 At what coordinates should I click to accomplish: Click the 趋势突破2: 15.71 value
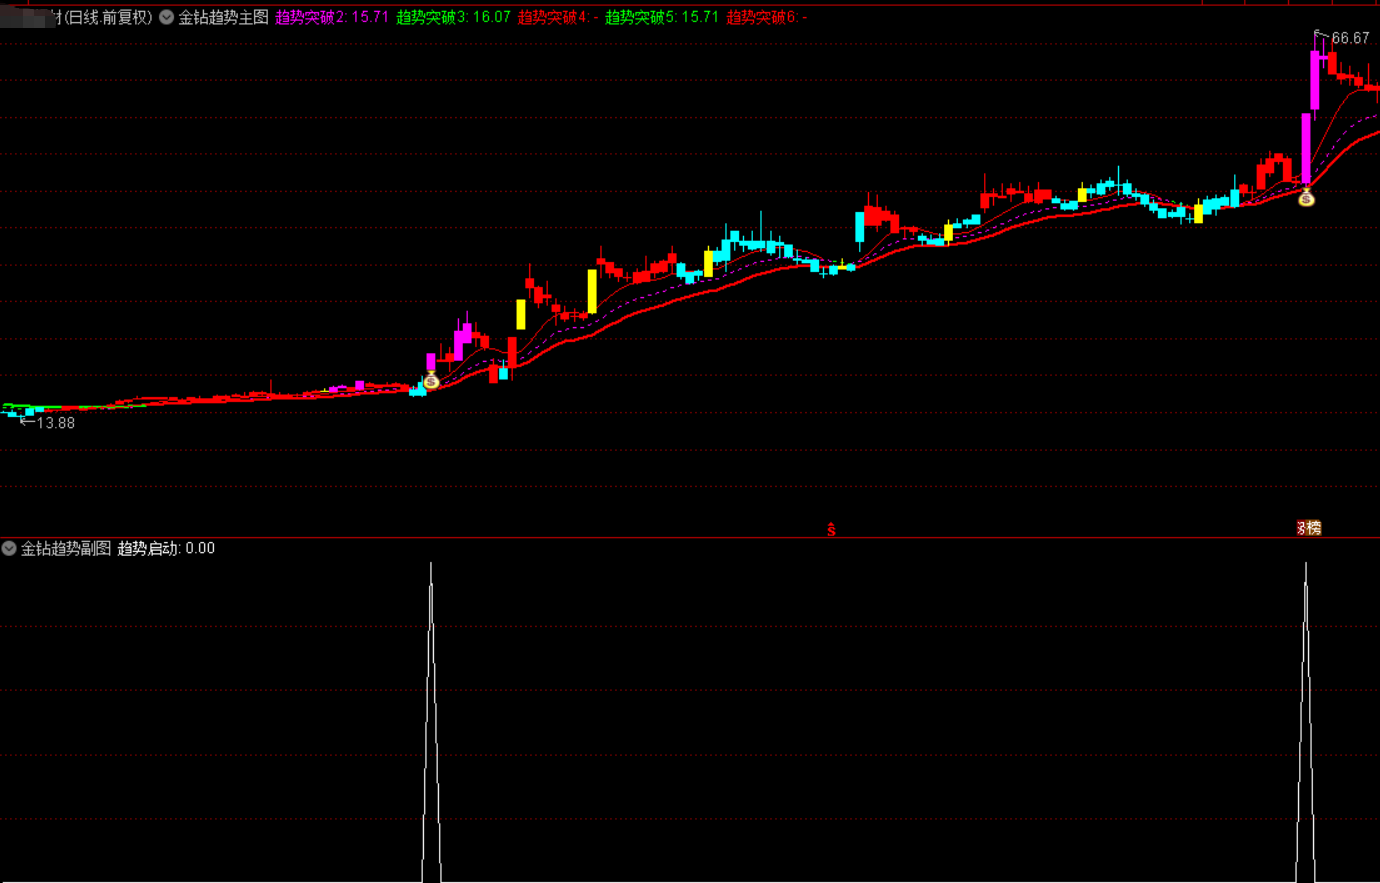tap(332, 17)
